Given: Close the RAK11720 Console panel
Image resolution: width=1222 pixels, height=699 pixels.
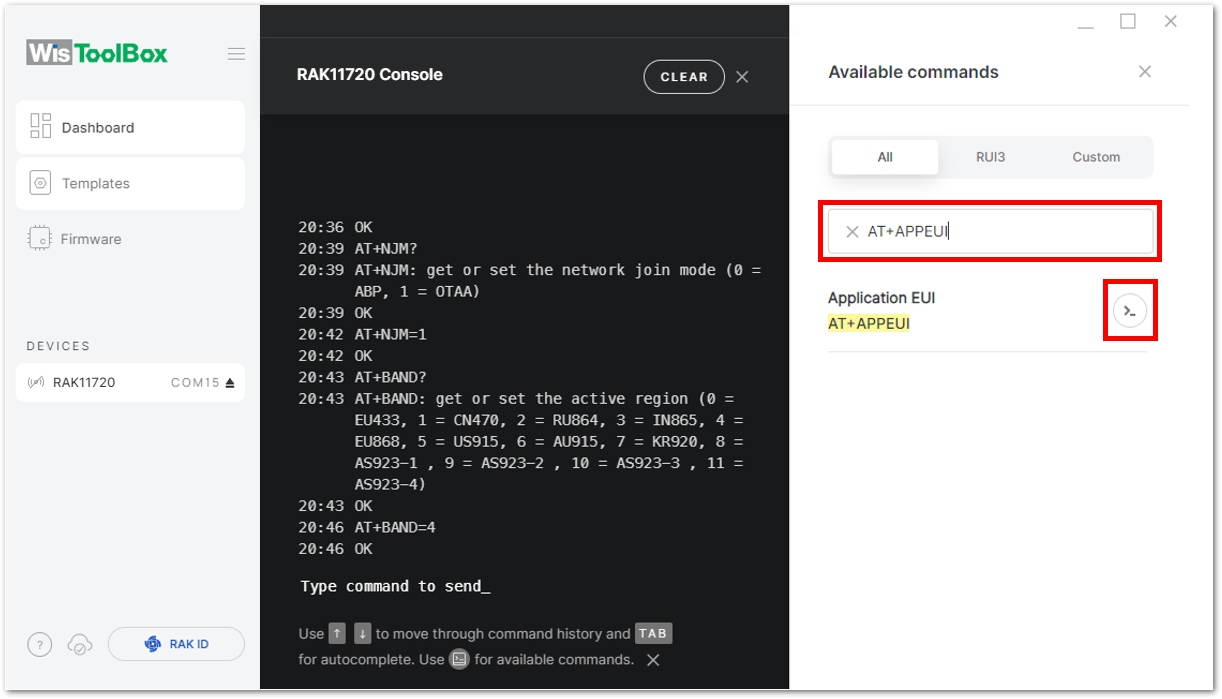Looking at the screenshot, I should pos(742,77).
